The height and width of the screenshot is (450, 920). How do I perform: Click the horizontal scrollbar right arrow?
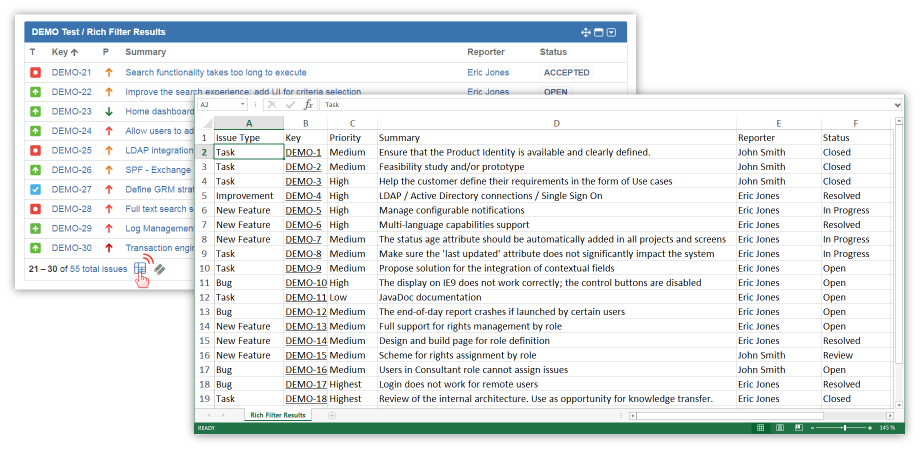click(888, 415)
